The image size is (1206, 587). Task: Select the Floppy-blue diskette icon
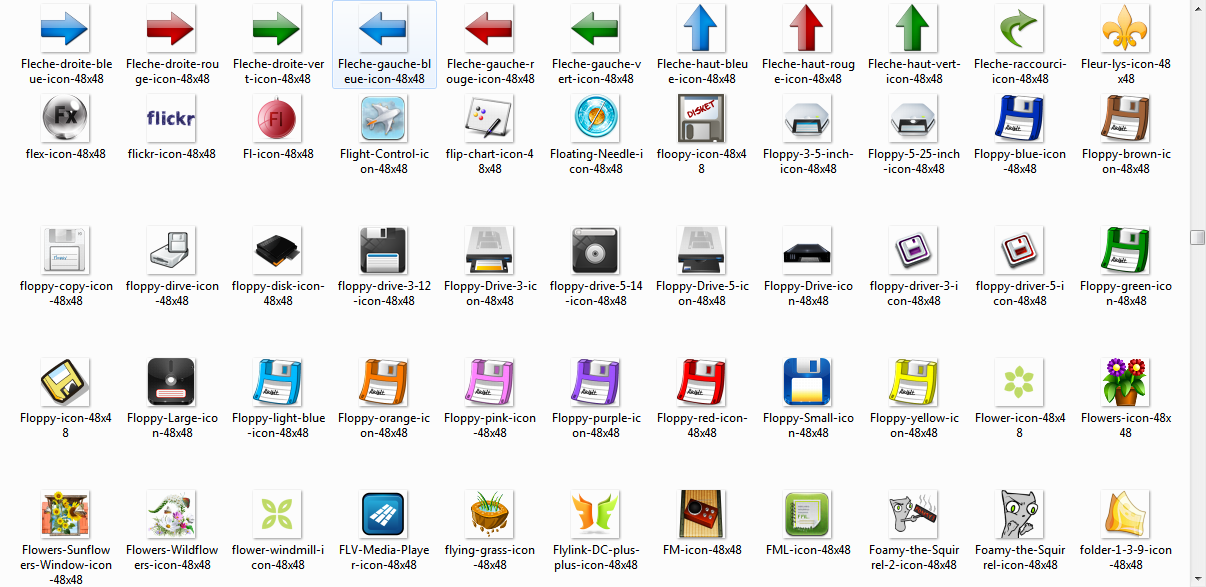tap(1020, 118)
